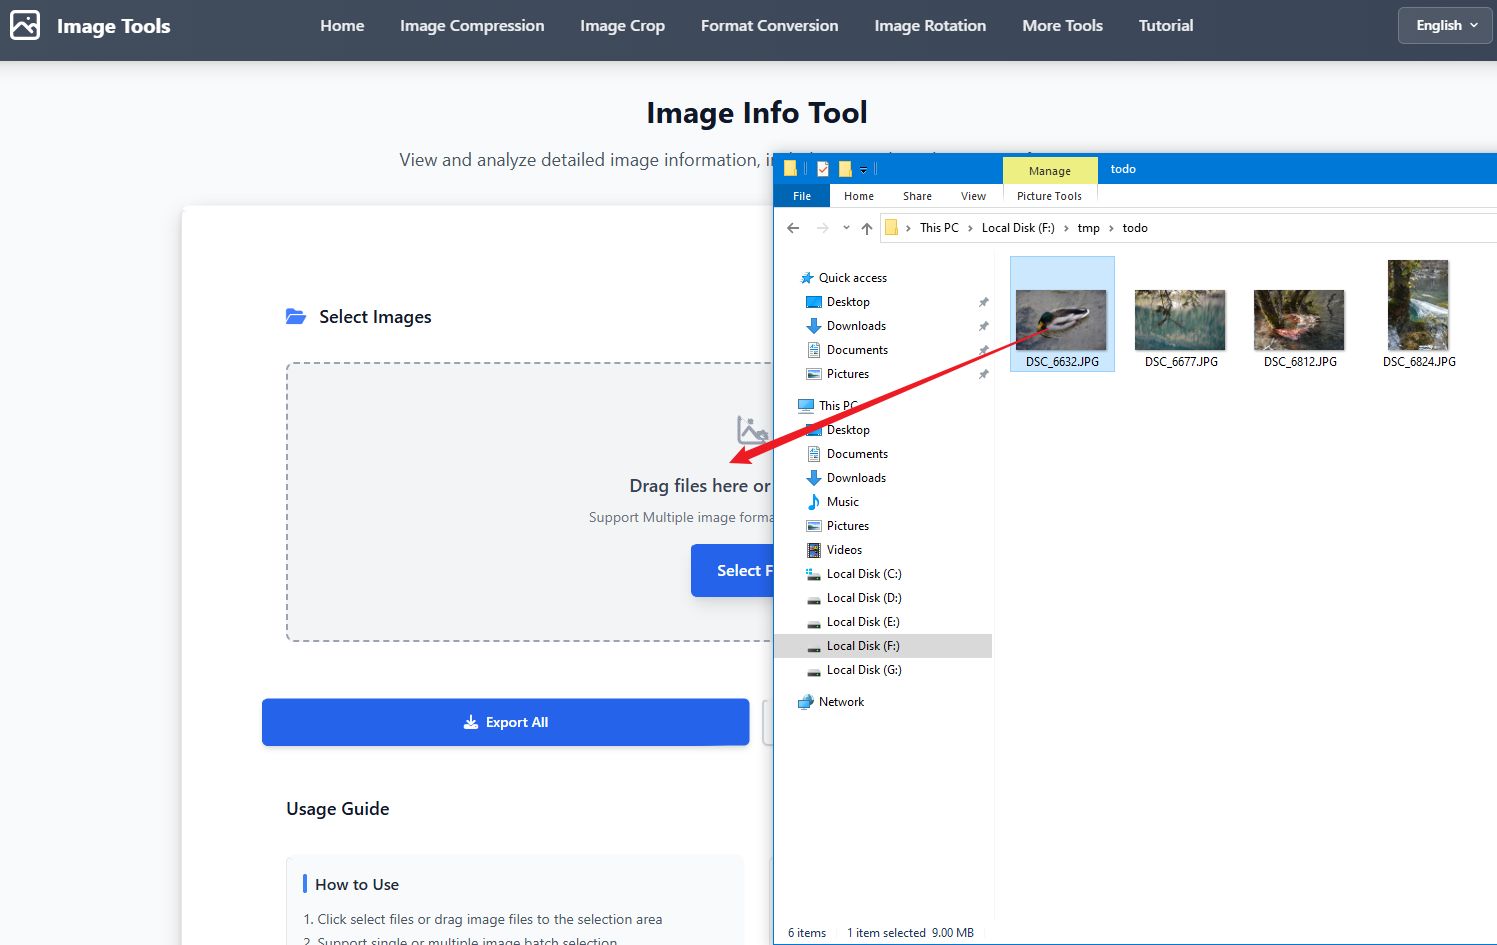Open the Tutorial page

[1166, 26]
